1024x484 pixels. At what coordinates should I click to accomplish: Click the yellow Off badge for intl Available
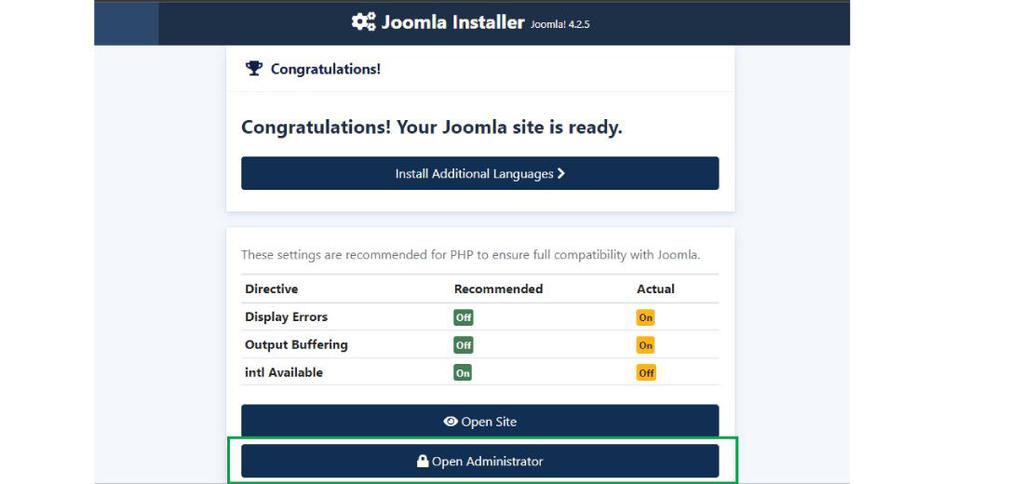tap(646, 373)
